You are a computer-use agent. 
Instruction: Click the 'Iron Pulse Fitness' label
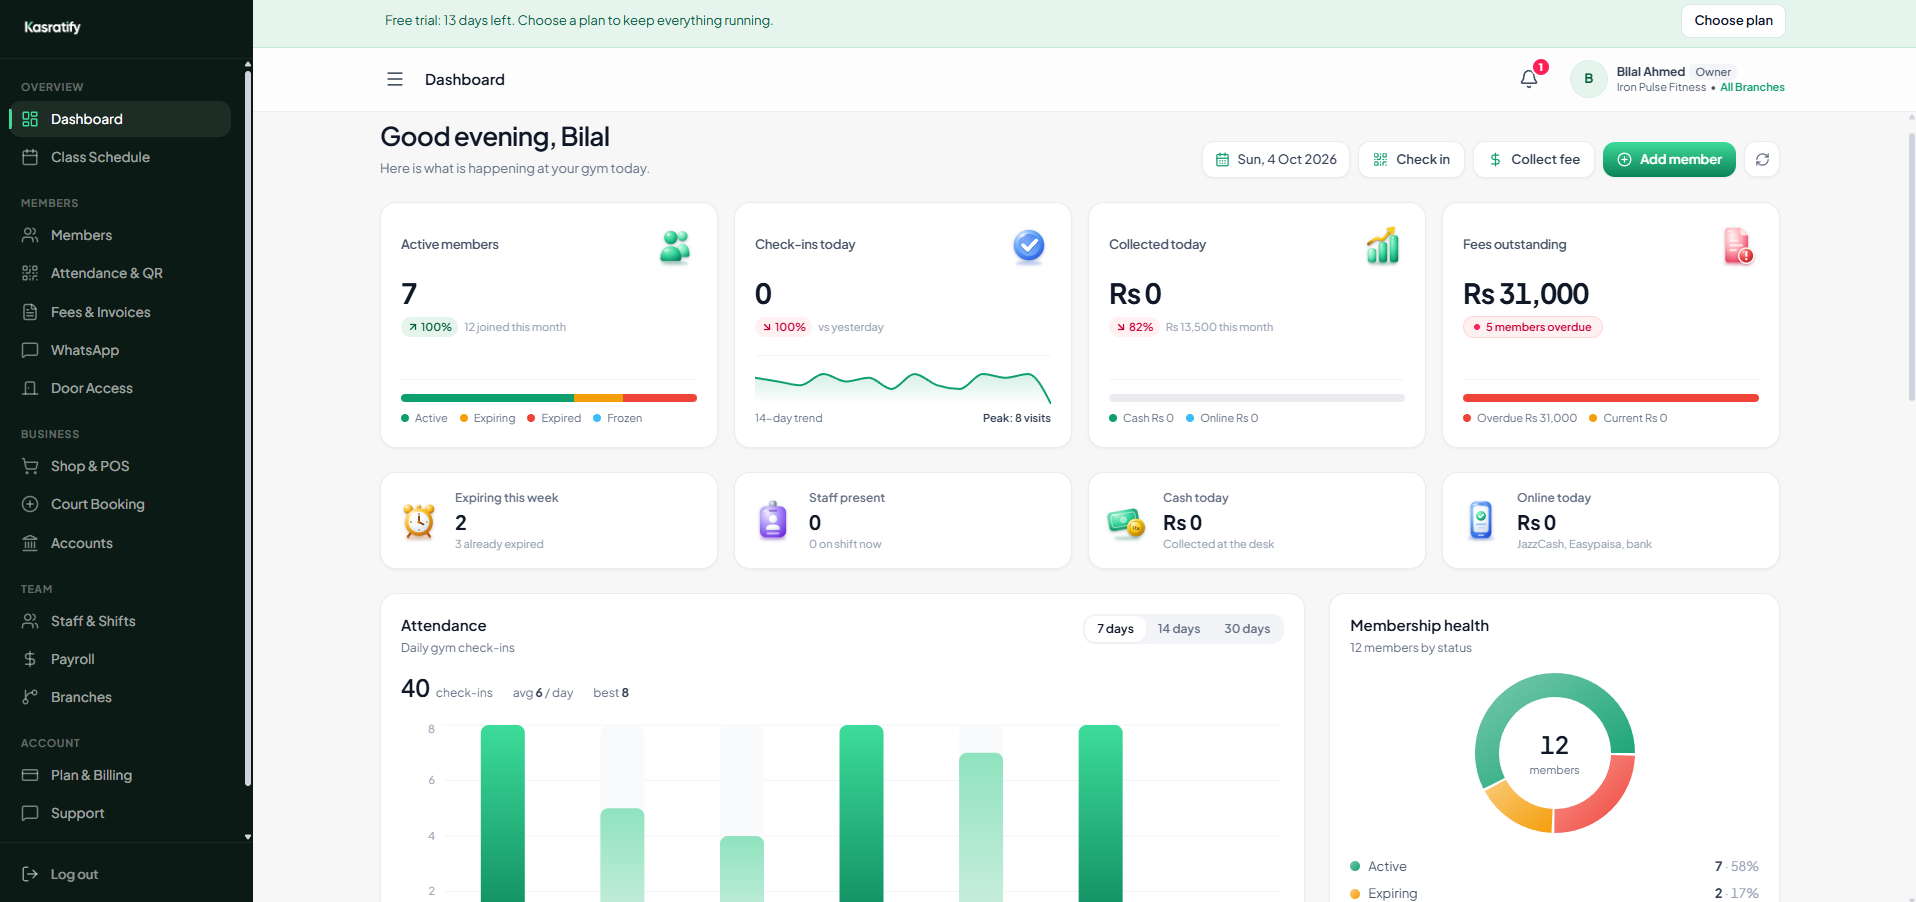(x=1661, y=87)
